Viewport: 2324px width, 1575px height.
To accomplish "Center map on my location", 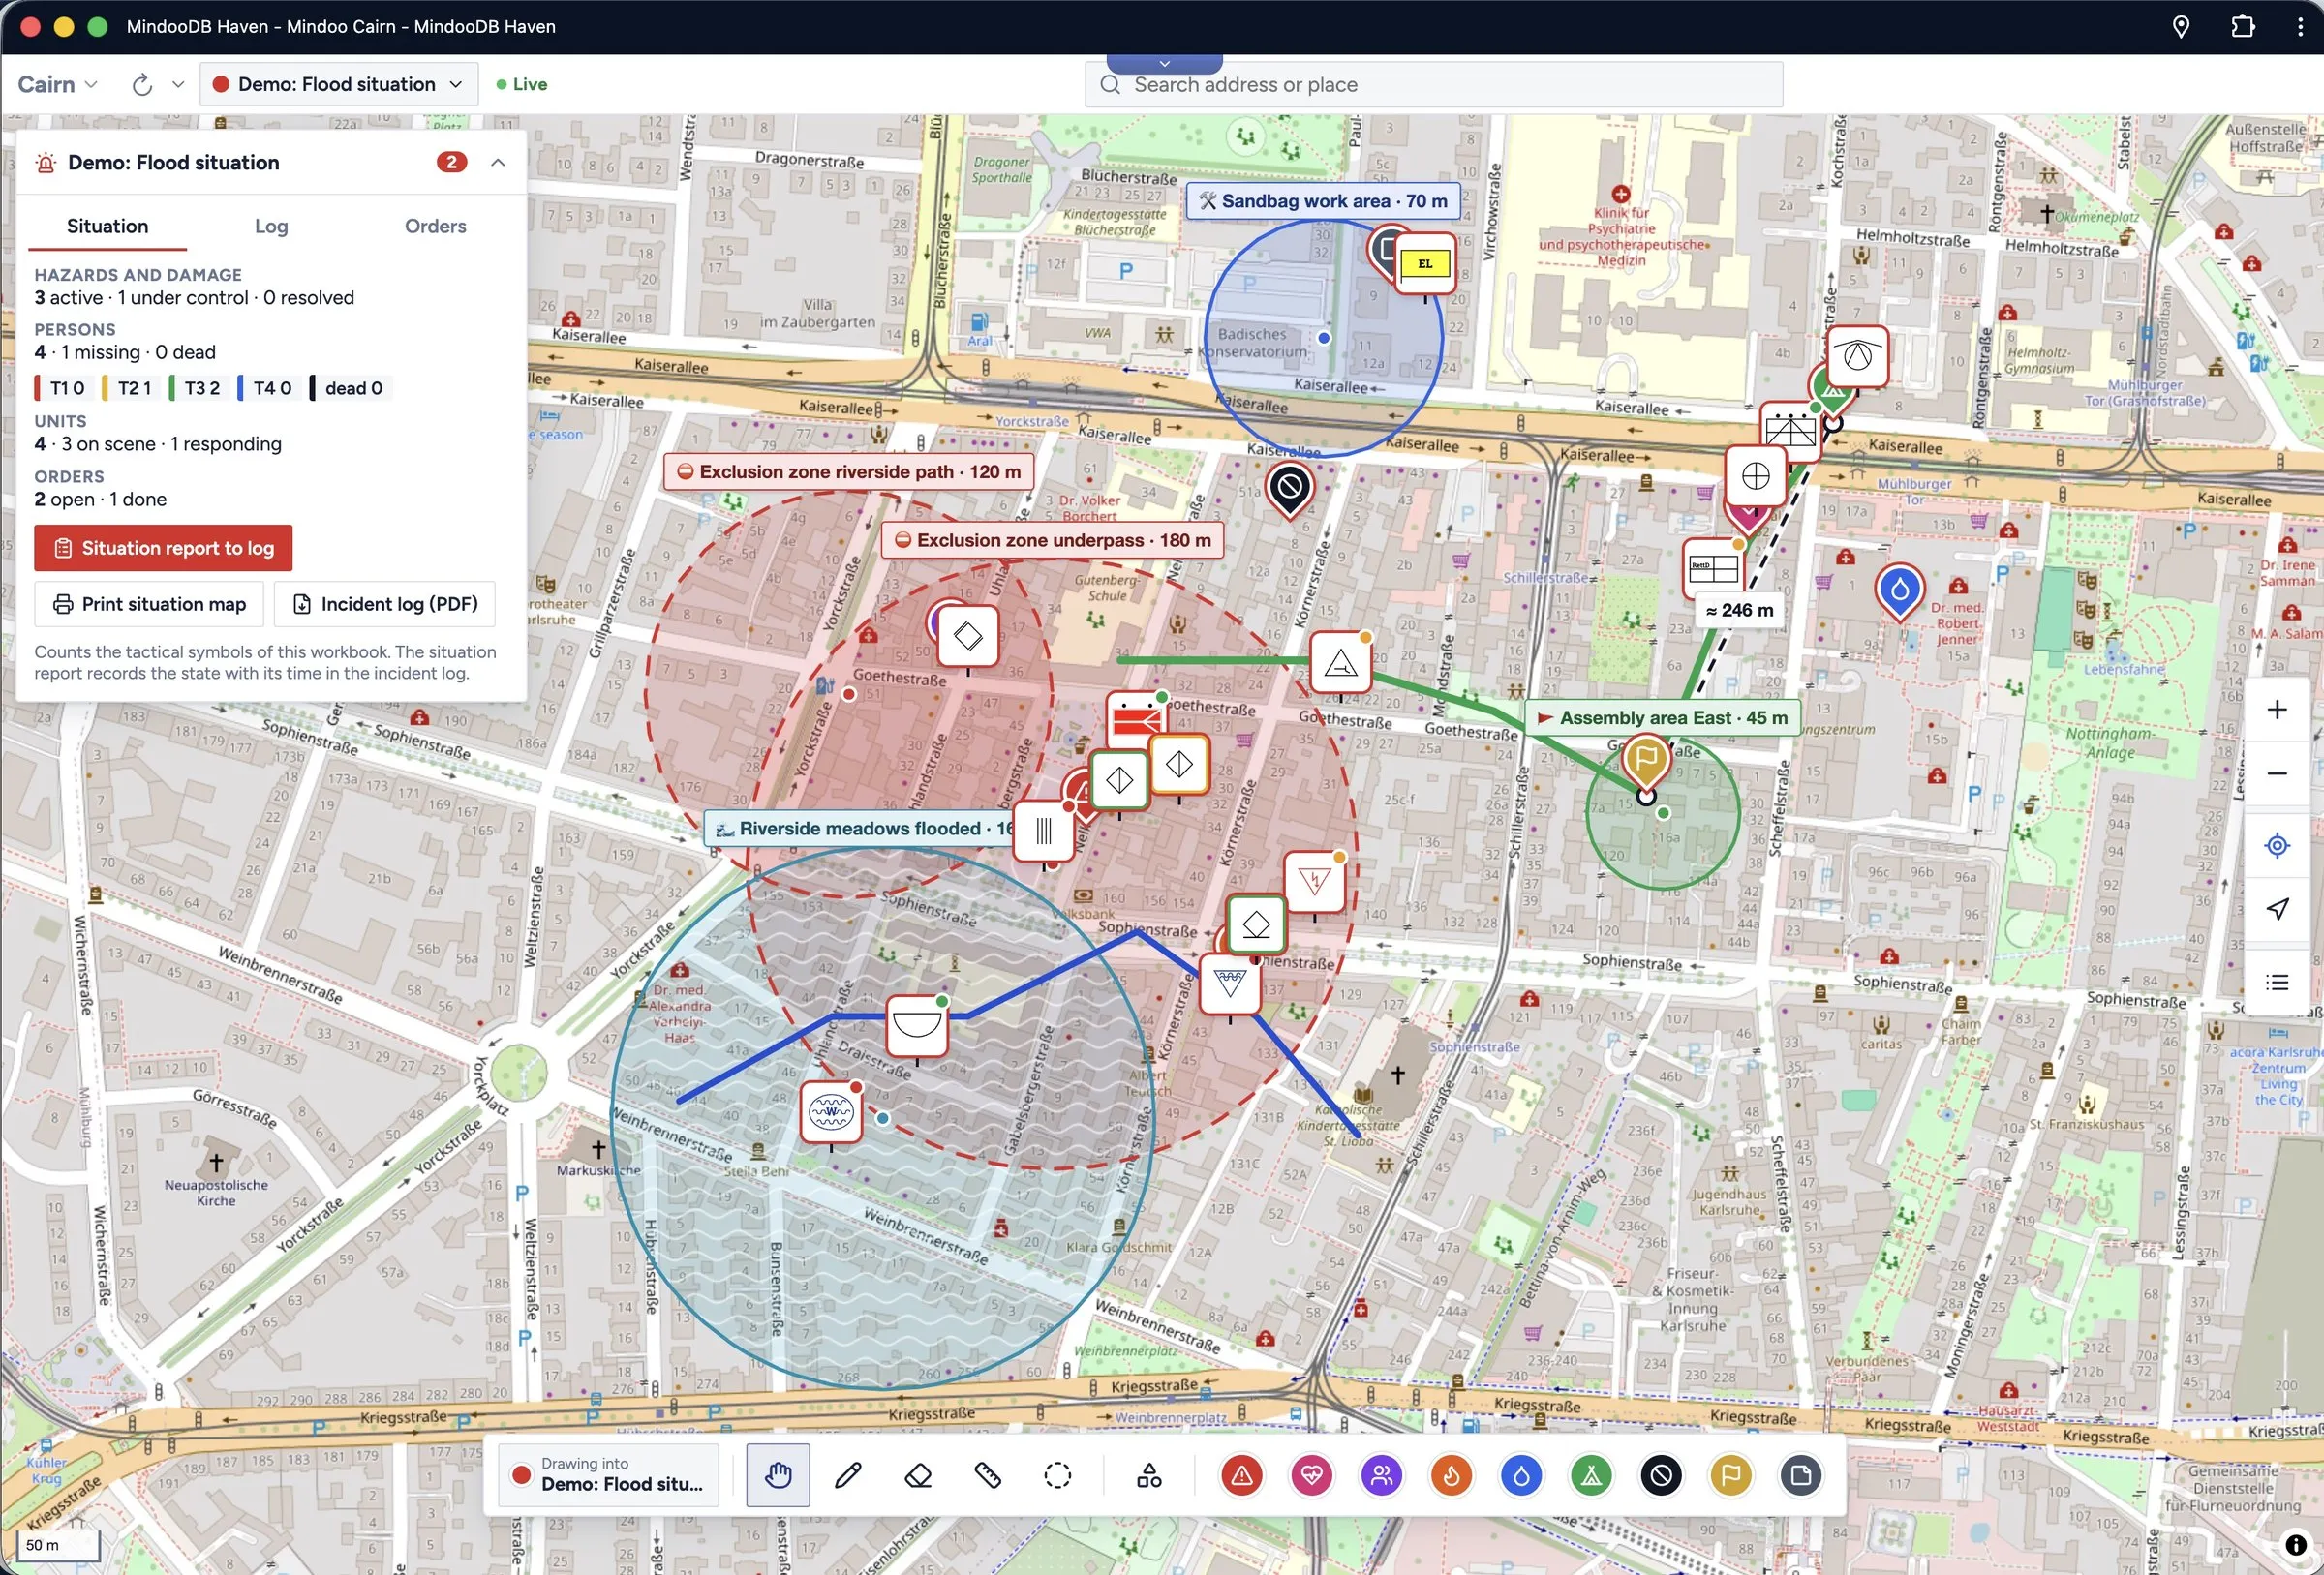I will coord(2277,845).
